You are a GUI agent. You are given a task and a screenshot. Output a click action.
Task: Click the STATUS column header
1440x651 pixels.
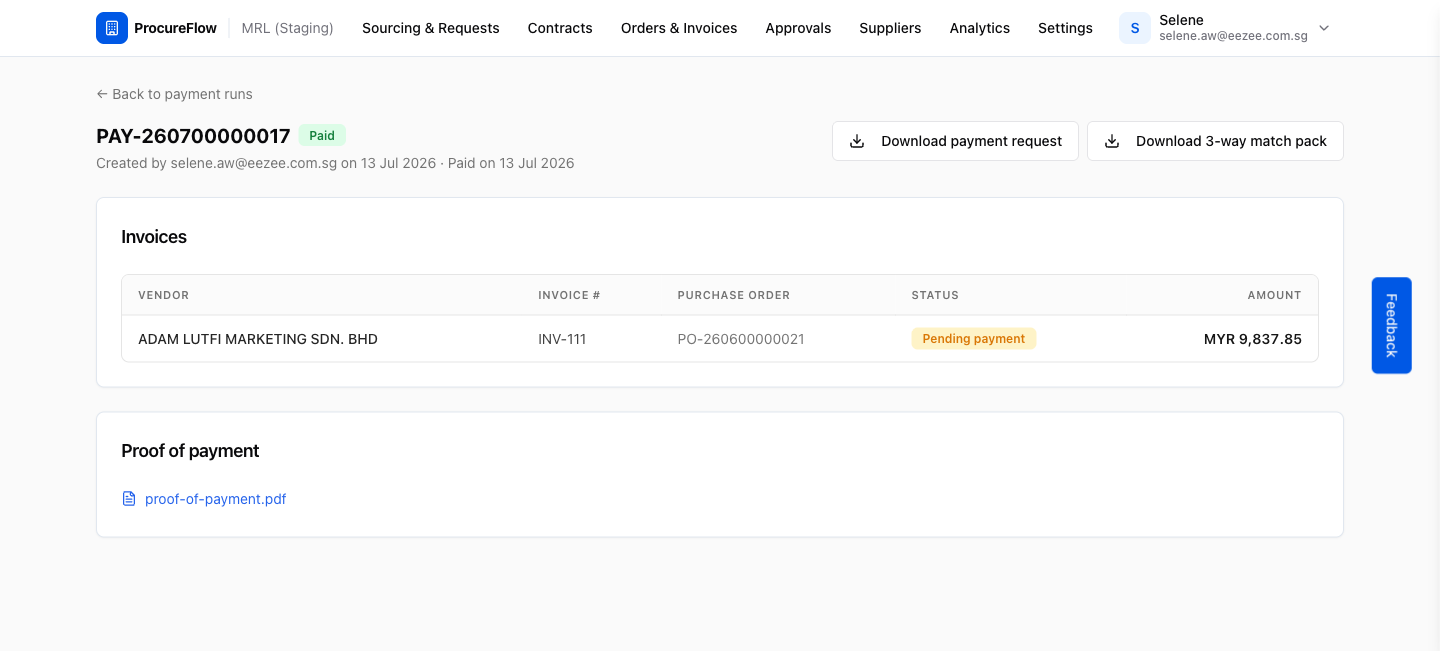point(935,295)
